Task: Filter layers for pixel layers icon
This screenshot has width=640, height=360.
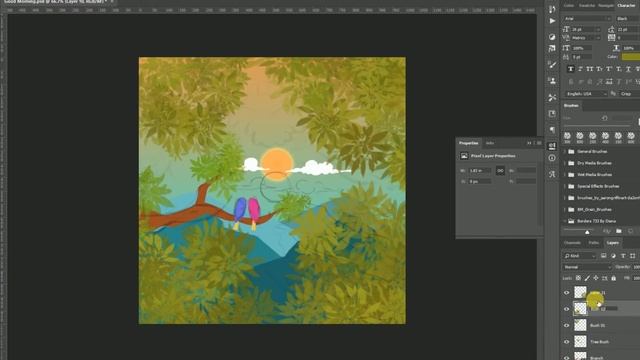Action: point(603,256)
